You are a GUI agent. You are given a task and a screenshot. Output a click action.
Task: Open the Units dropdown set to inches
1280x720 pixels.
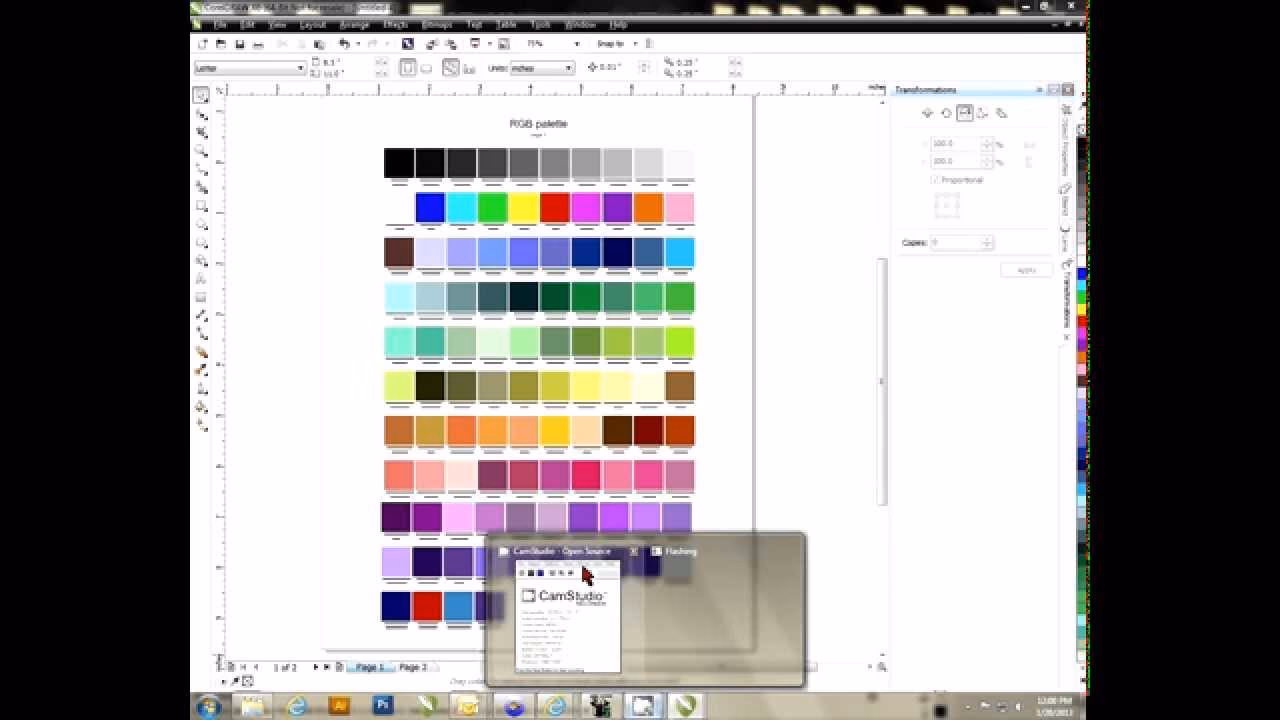(x=568, y=68)
